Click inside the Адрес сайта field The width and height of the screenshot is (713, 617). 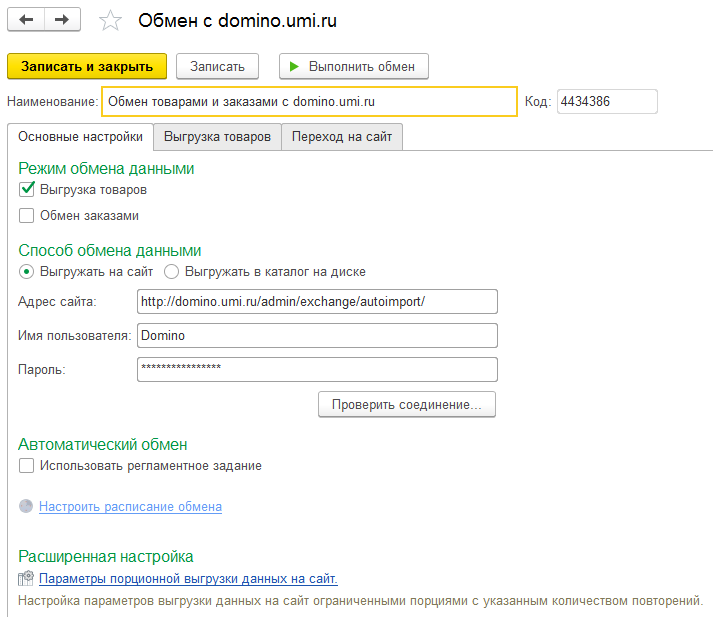coord(316,302)
